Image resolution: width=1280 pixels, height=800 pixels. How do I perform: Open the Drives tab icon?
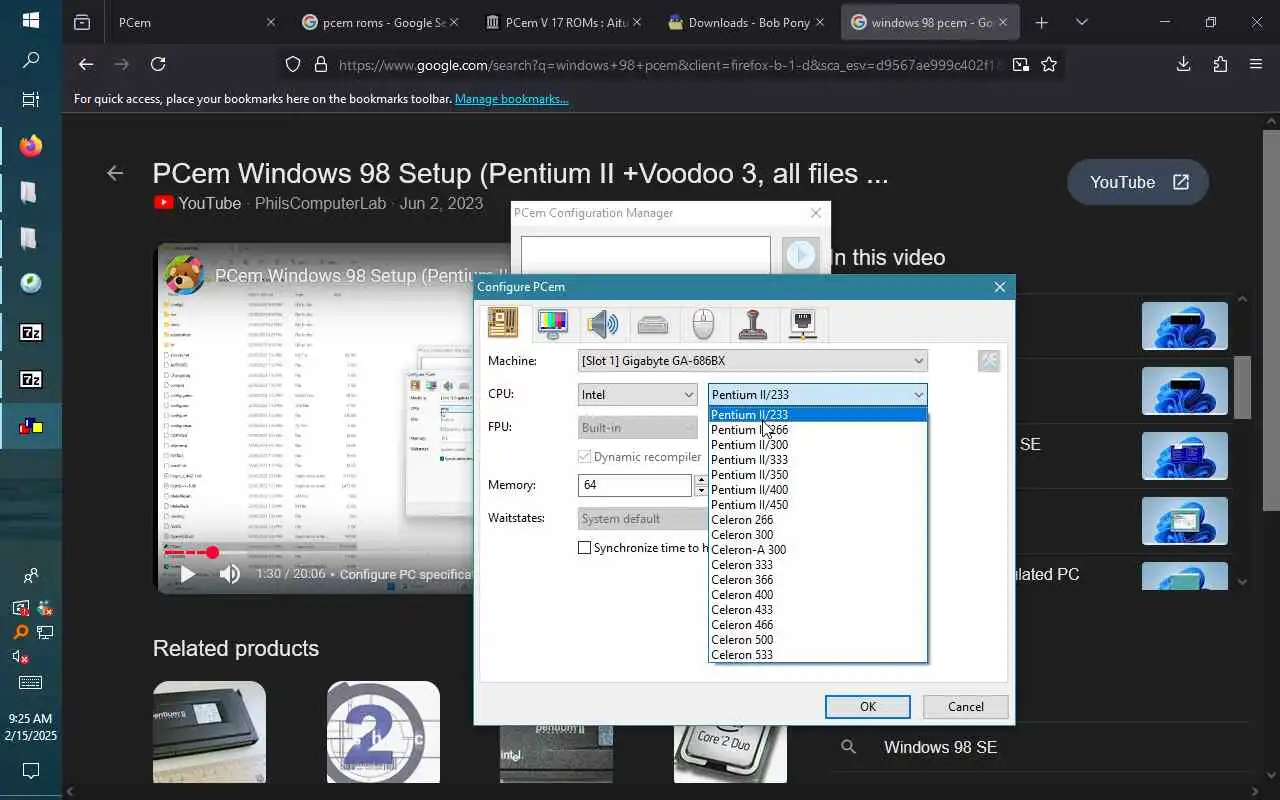pos(653,323)
